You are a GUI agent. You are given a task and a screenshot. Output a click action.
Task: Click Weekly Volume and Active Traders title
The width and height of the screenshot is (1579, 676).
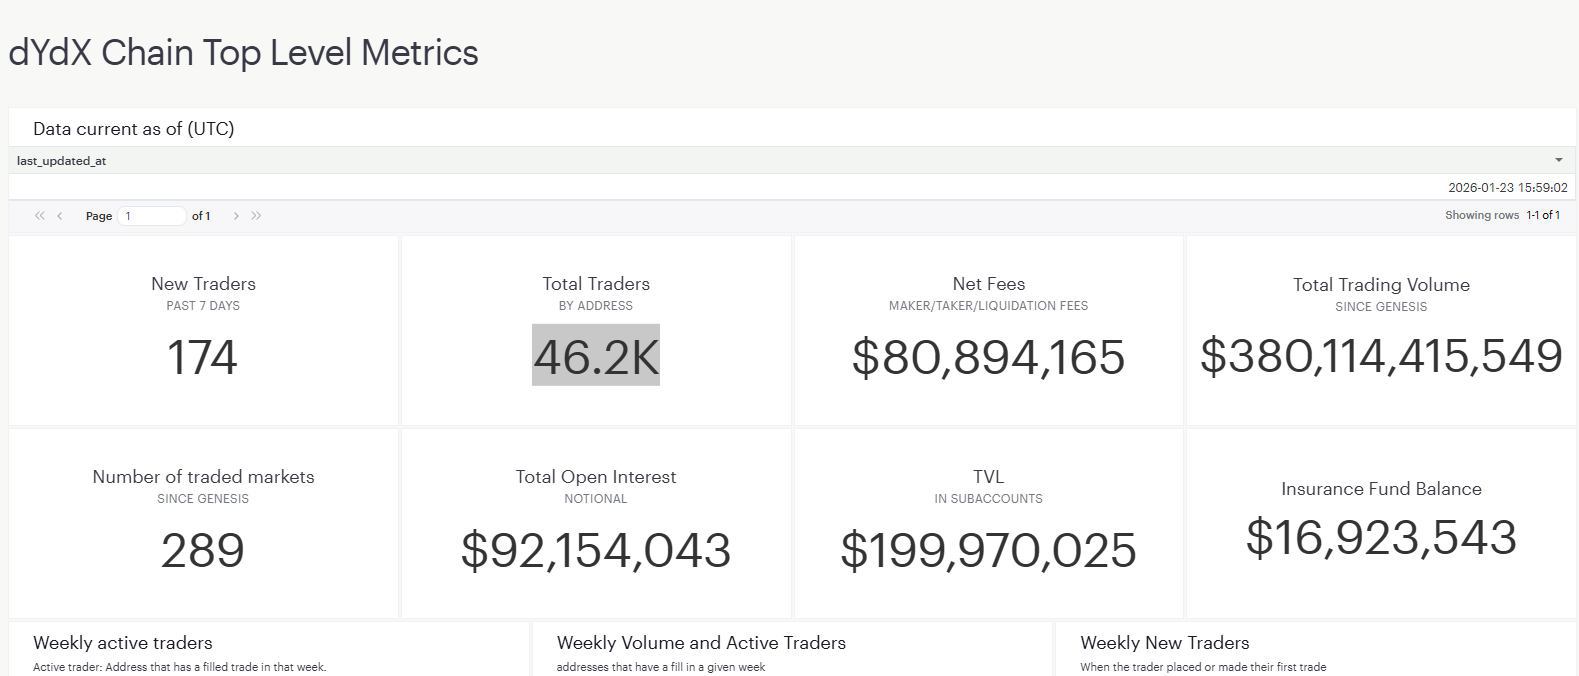click(x=702, y=643)
